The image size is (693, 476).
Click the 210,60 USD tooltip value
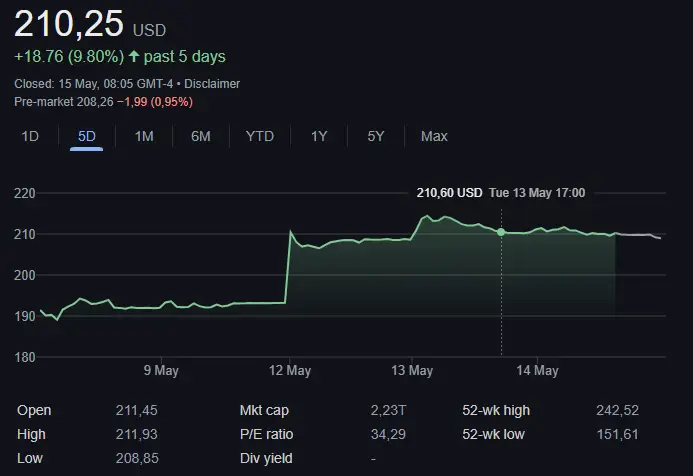point(449,193)
